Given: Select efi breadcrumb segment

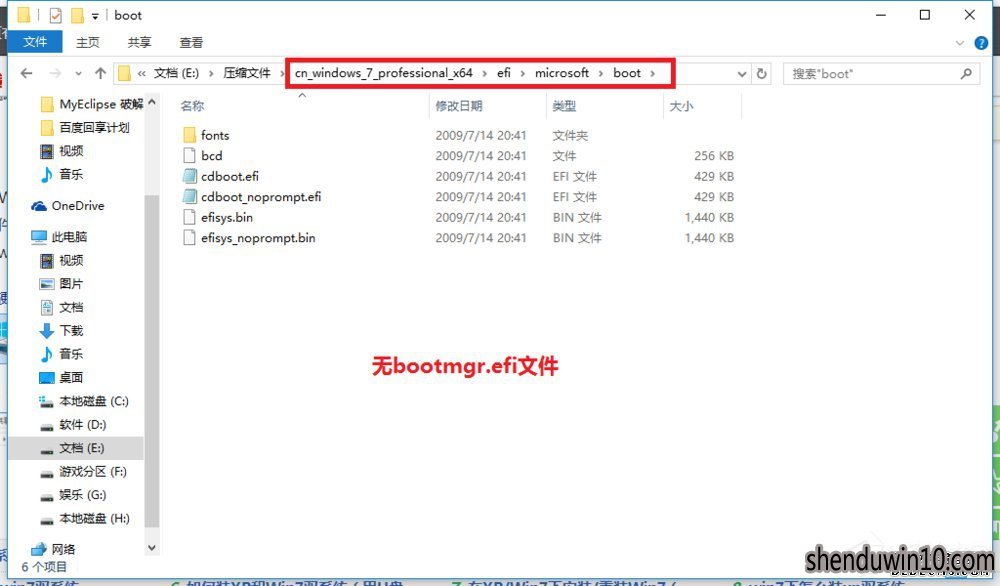Looking at the screenshot, I should click(x=504, y=73).
